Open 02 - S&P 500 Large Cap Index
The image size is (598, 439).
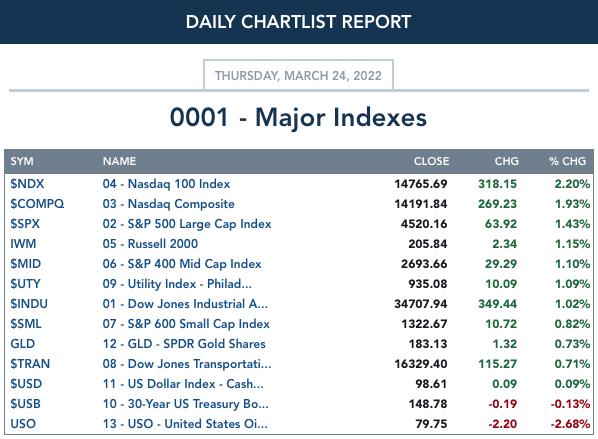click(187, 224)
